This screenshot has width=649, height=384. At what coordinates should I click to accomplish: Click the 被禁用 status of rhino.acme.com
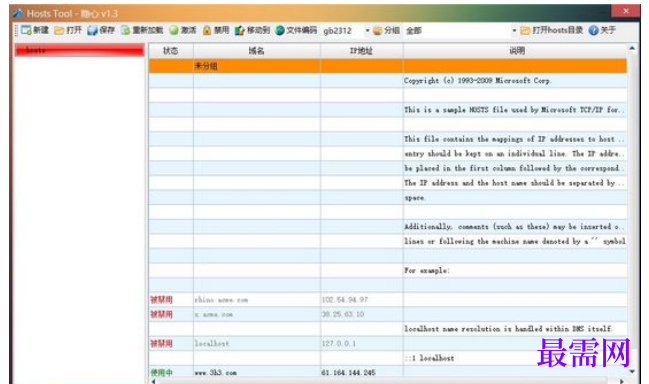click(x=161, y=300)
